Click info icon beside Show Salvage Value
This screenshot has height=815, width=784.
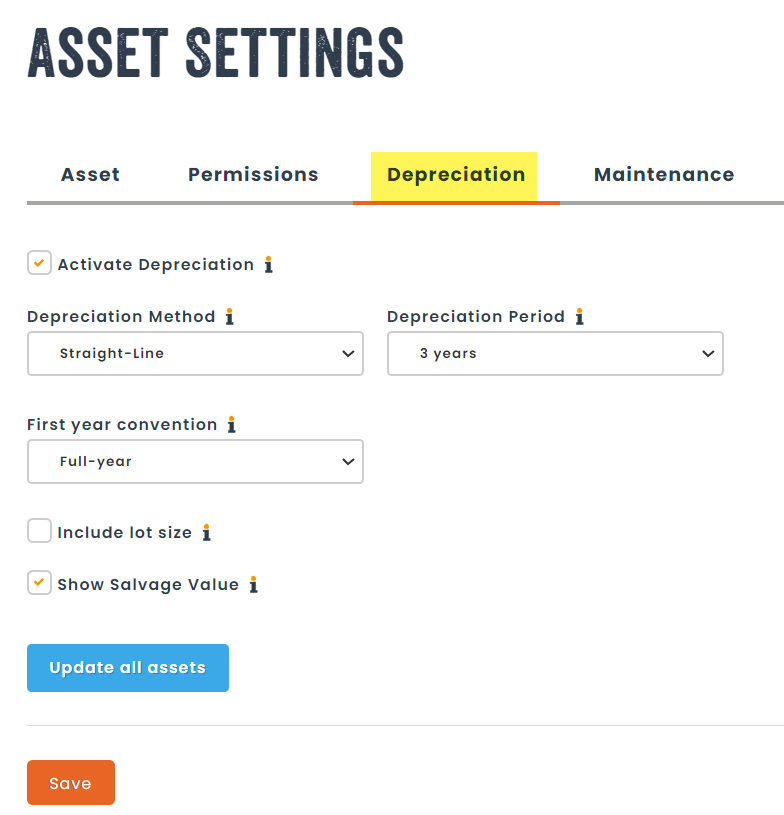coord(253,585)
